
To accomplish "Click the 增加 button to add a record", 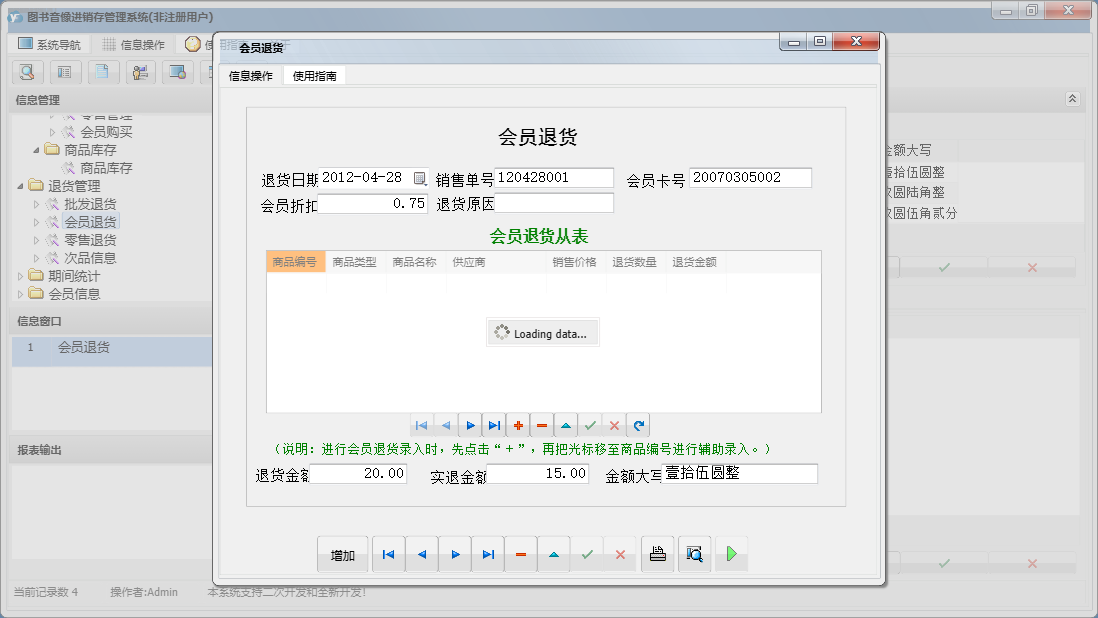I will click(342, 553).
